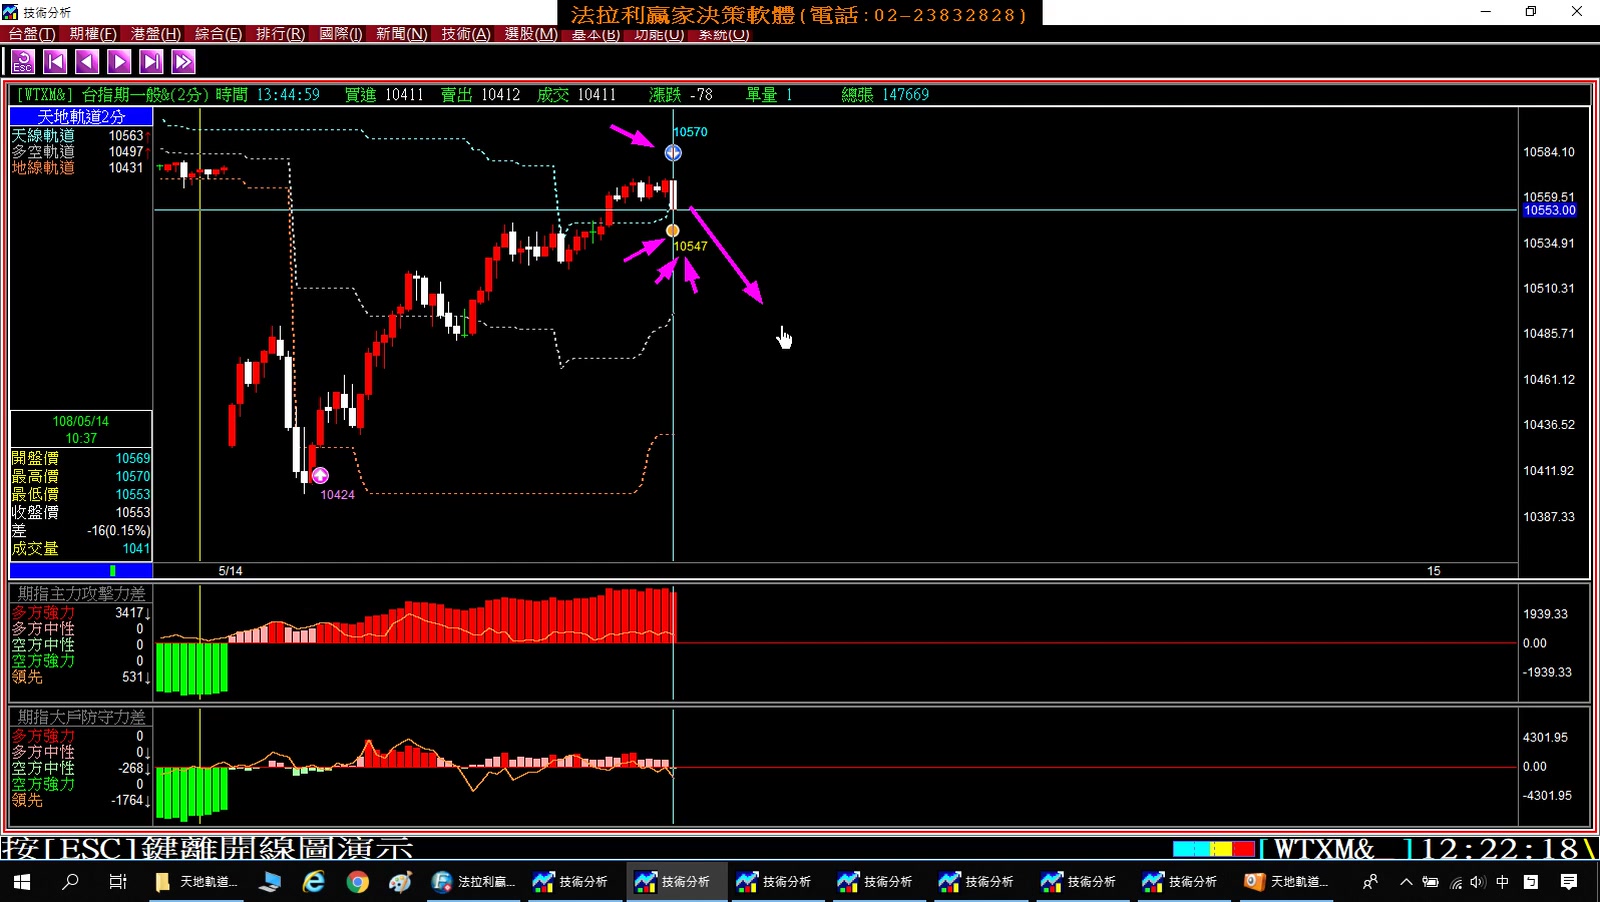Click the fast-forward double arrow icon
The image size is (1600, 902).
point(183,62)
